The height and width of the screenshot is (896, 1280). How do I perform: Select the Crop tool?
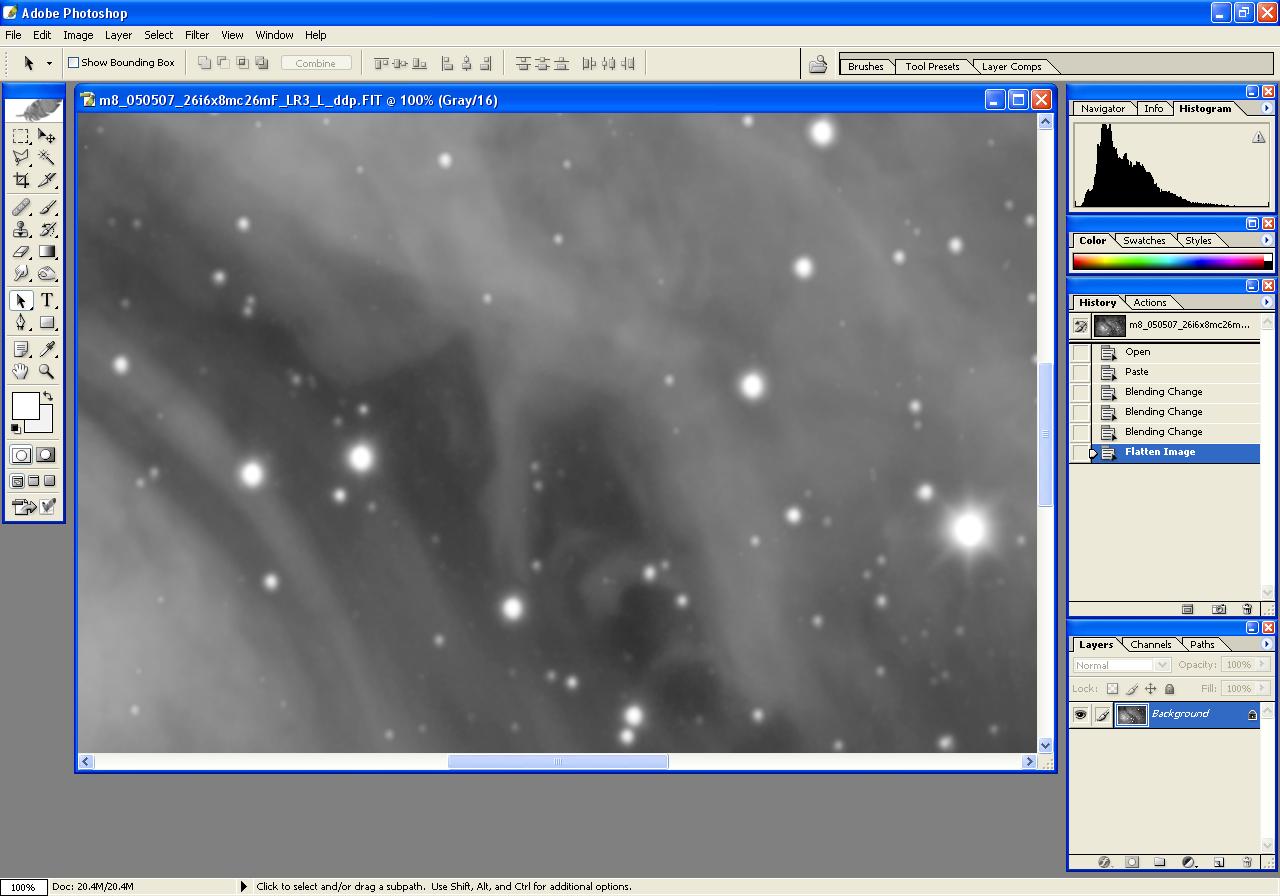[21, 180]
